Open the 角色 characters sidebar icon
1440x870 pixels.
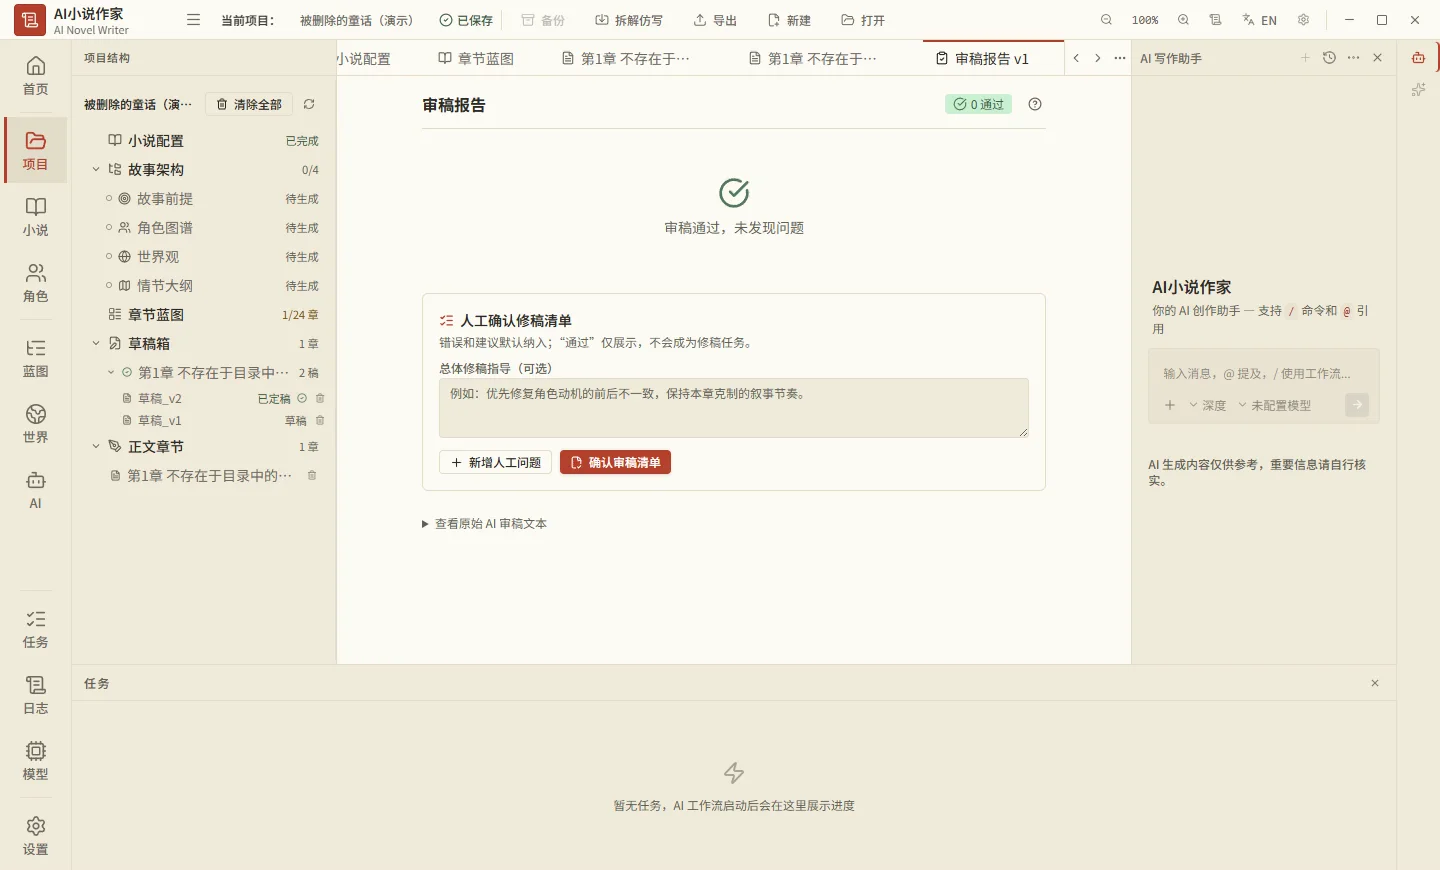tap(36, 283)
